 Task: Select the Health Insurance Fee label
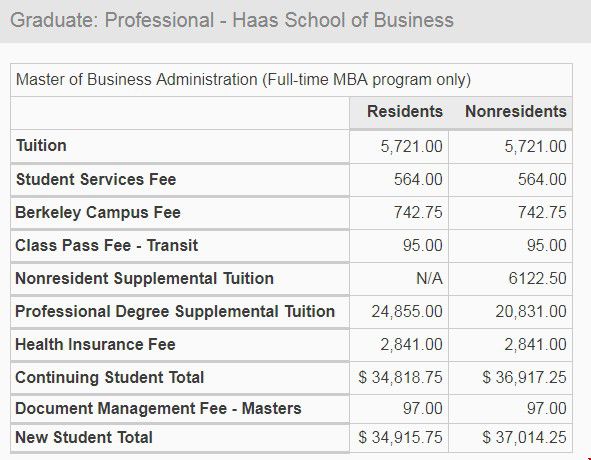[95, 345]
